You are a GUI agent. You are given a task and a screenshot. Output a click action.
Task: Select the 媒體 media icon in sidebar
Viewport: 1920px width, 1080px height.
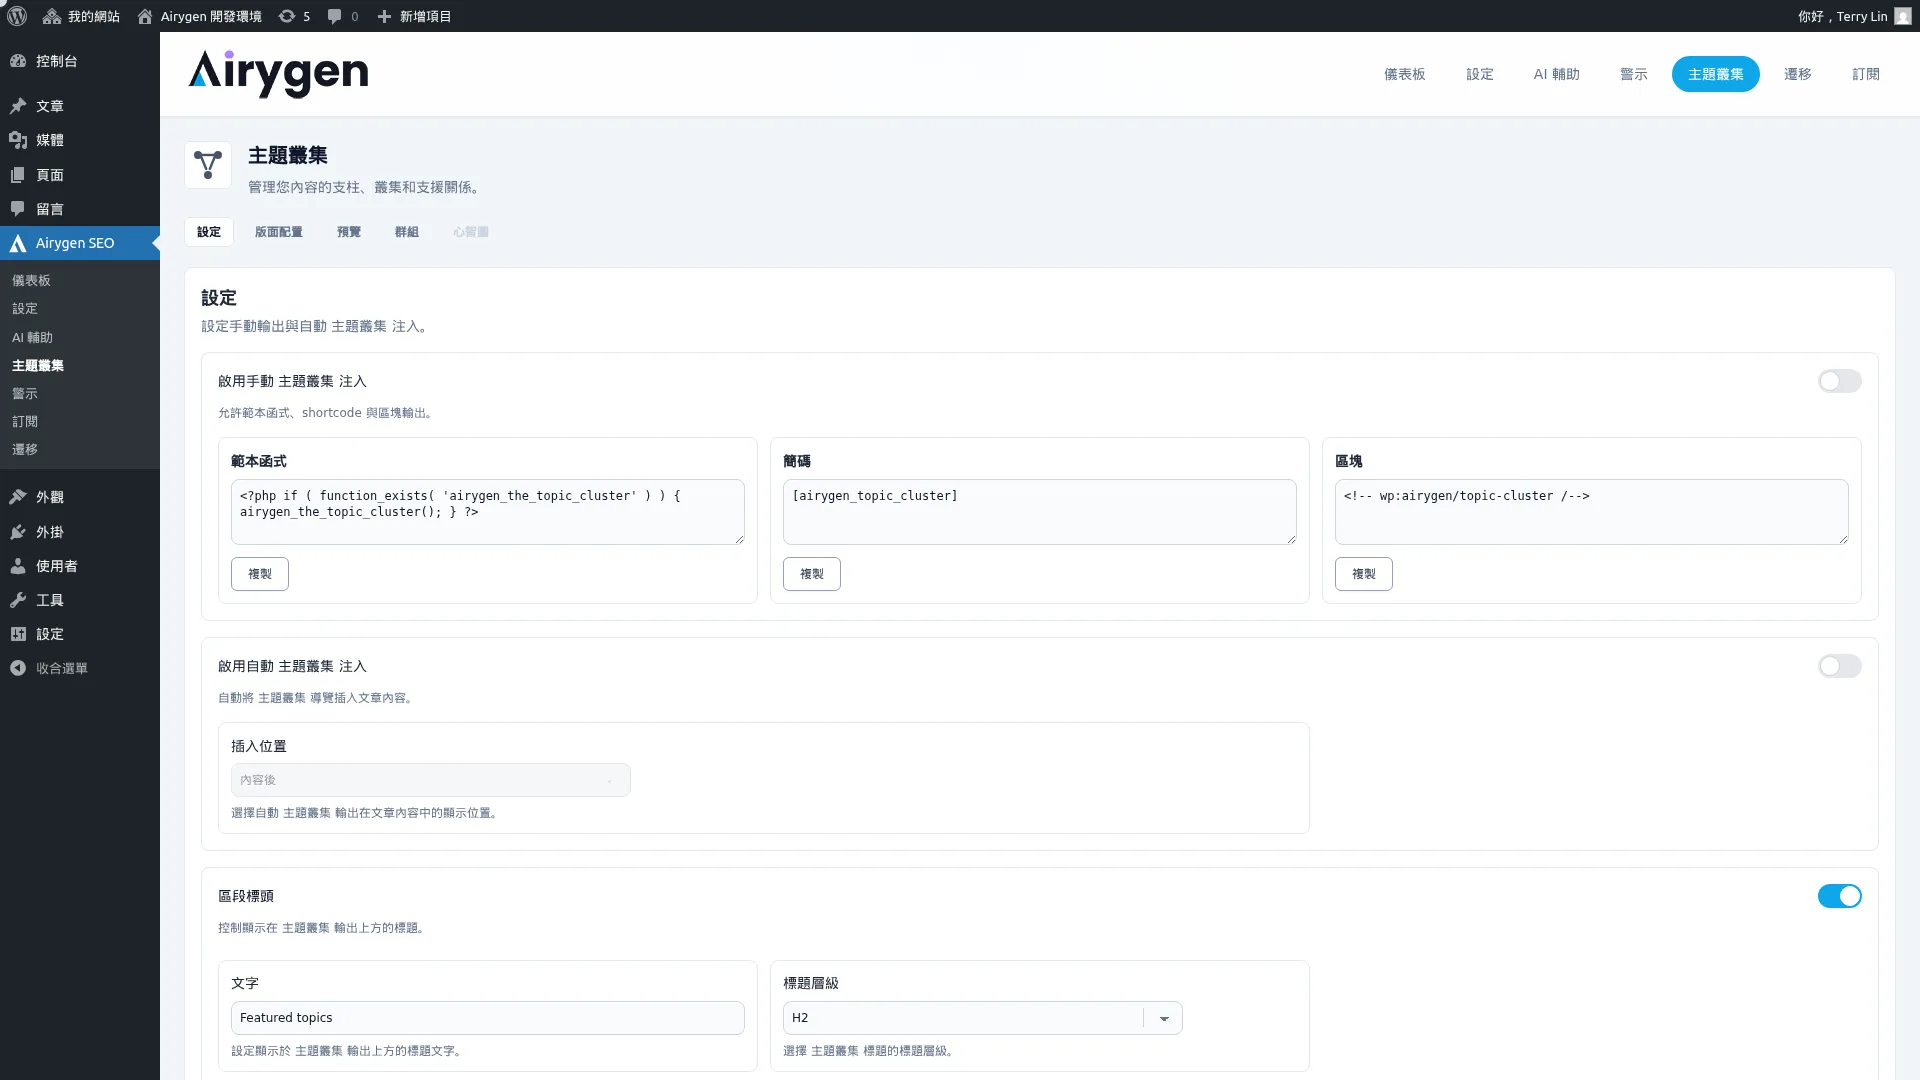pos(18,140)
